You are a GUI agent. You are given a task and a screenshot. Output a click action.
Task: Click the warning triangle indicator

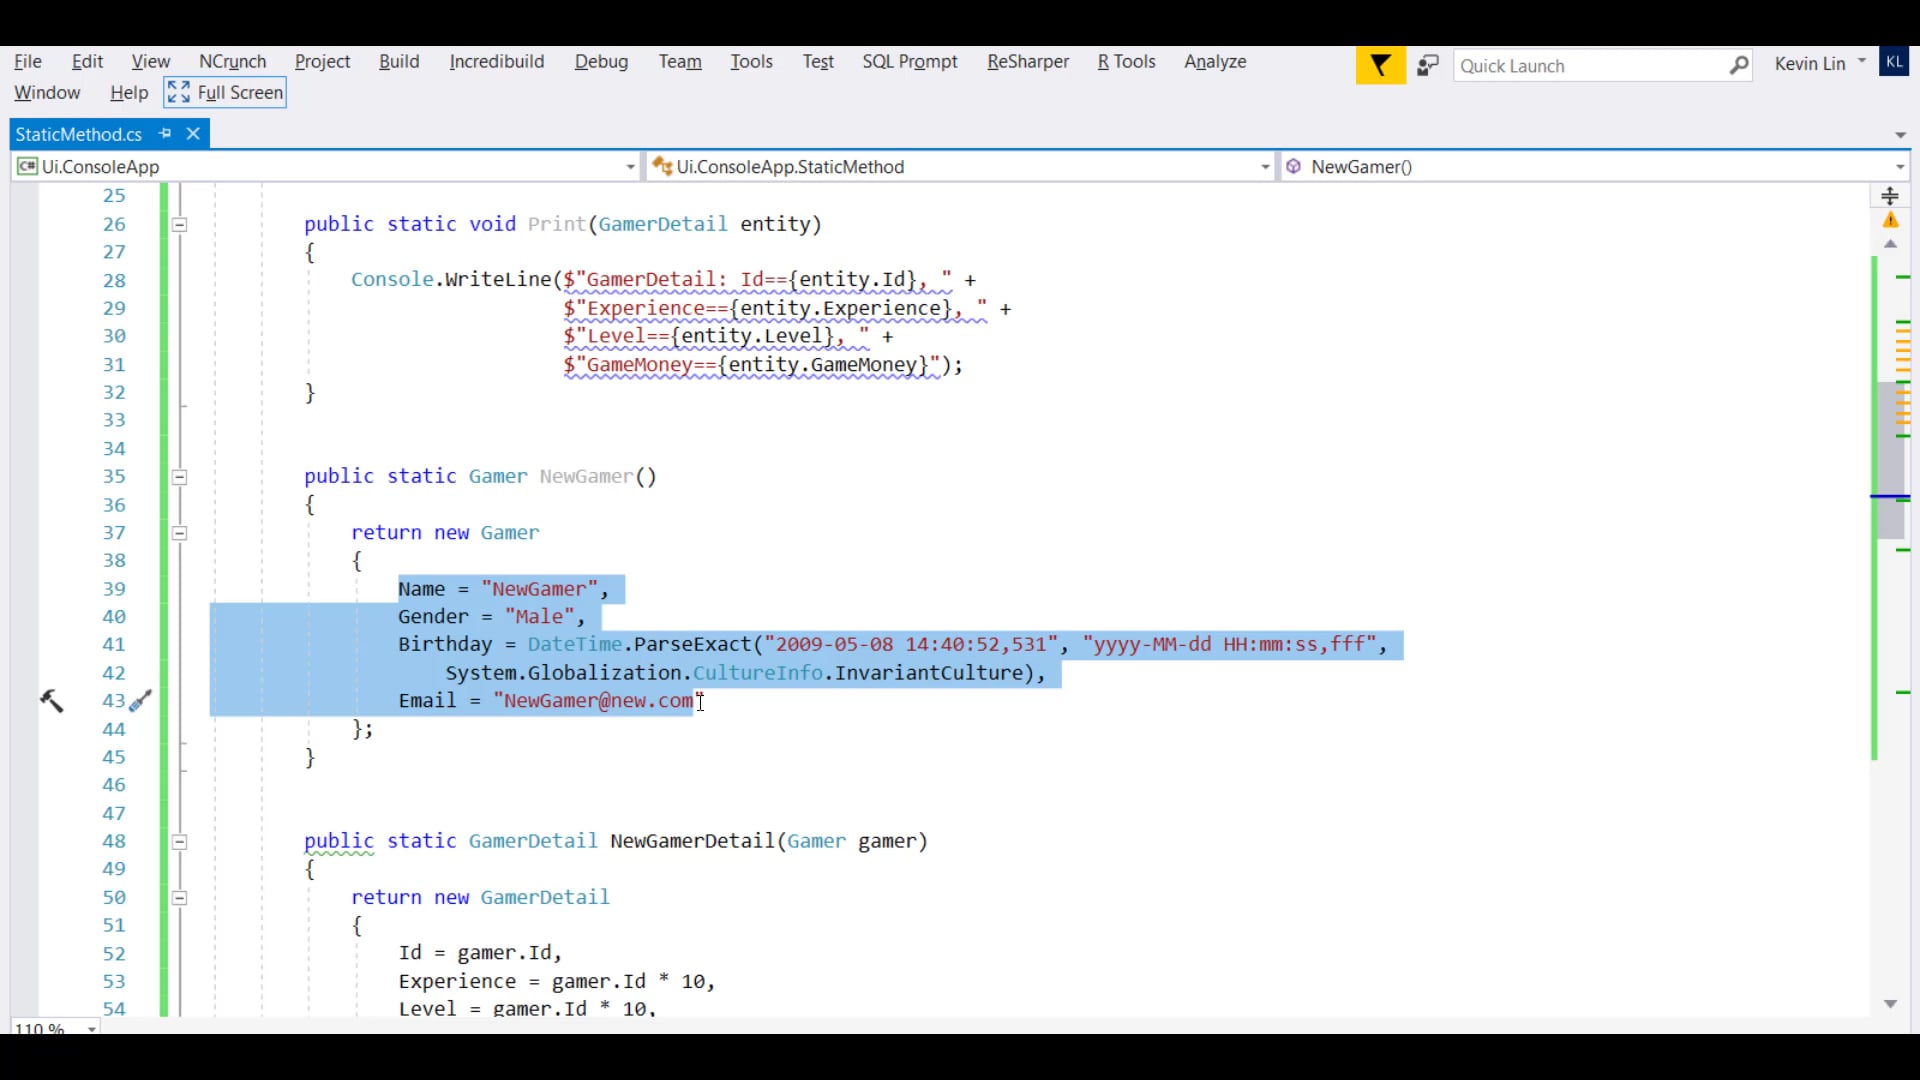point(1890,221)
